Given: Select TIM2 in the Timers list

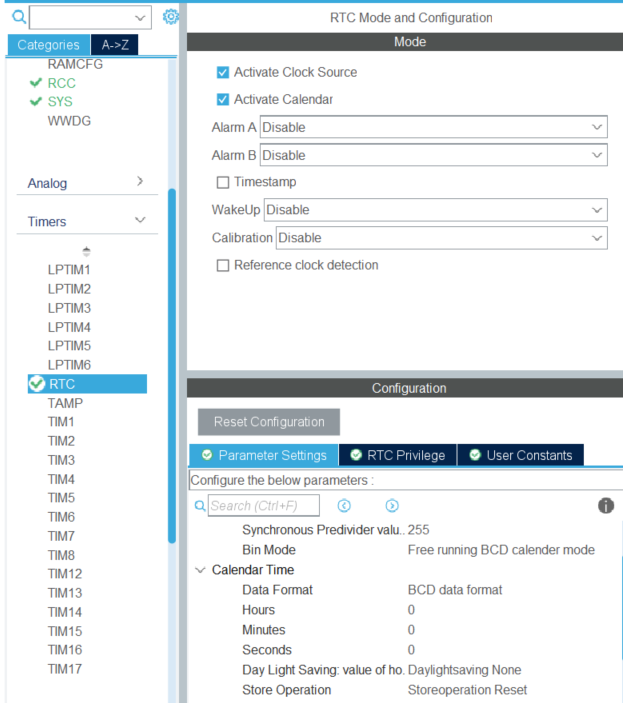Looking at the screenshot, I should click(x=61, y=441).
